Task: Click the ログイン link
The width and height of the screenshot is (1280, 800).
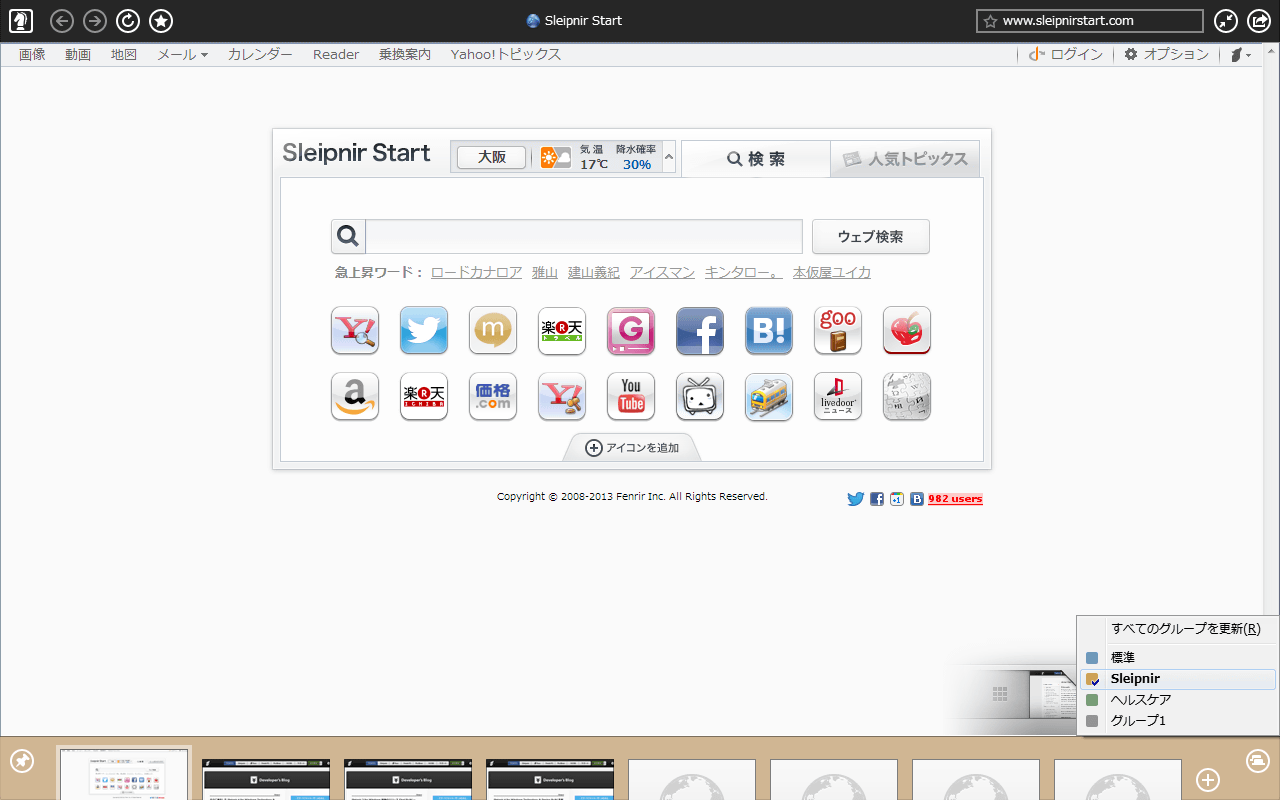Action: tap(1067, 55)
